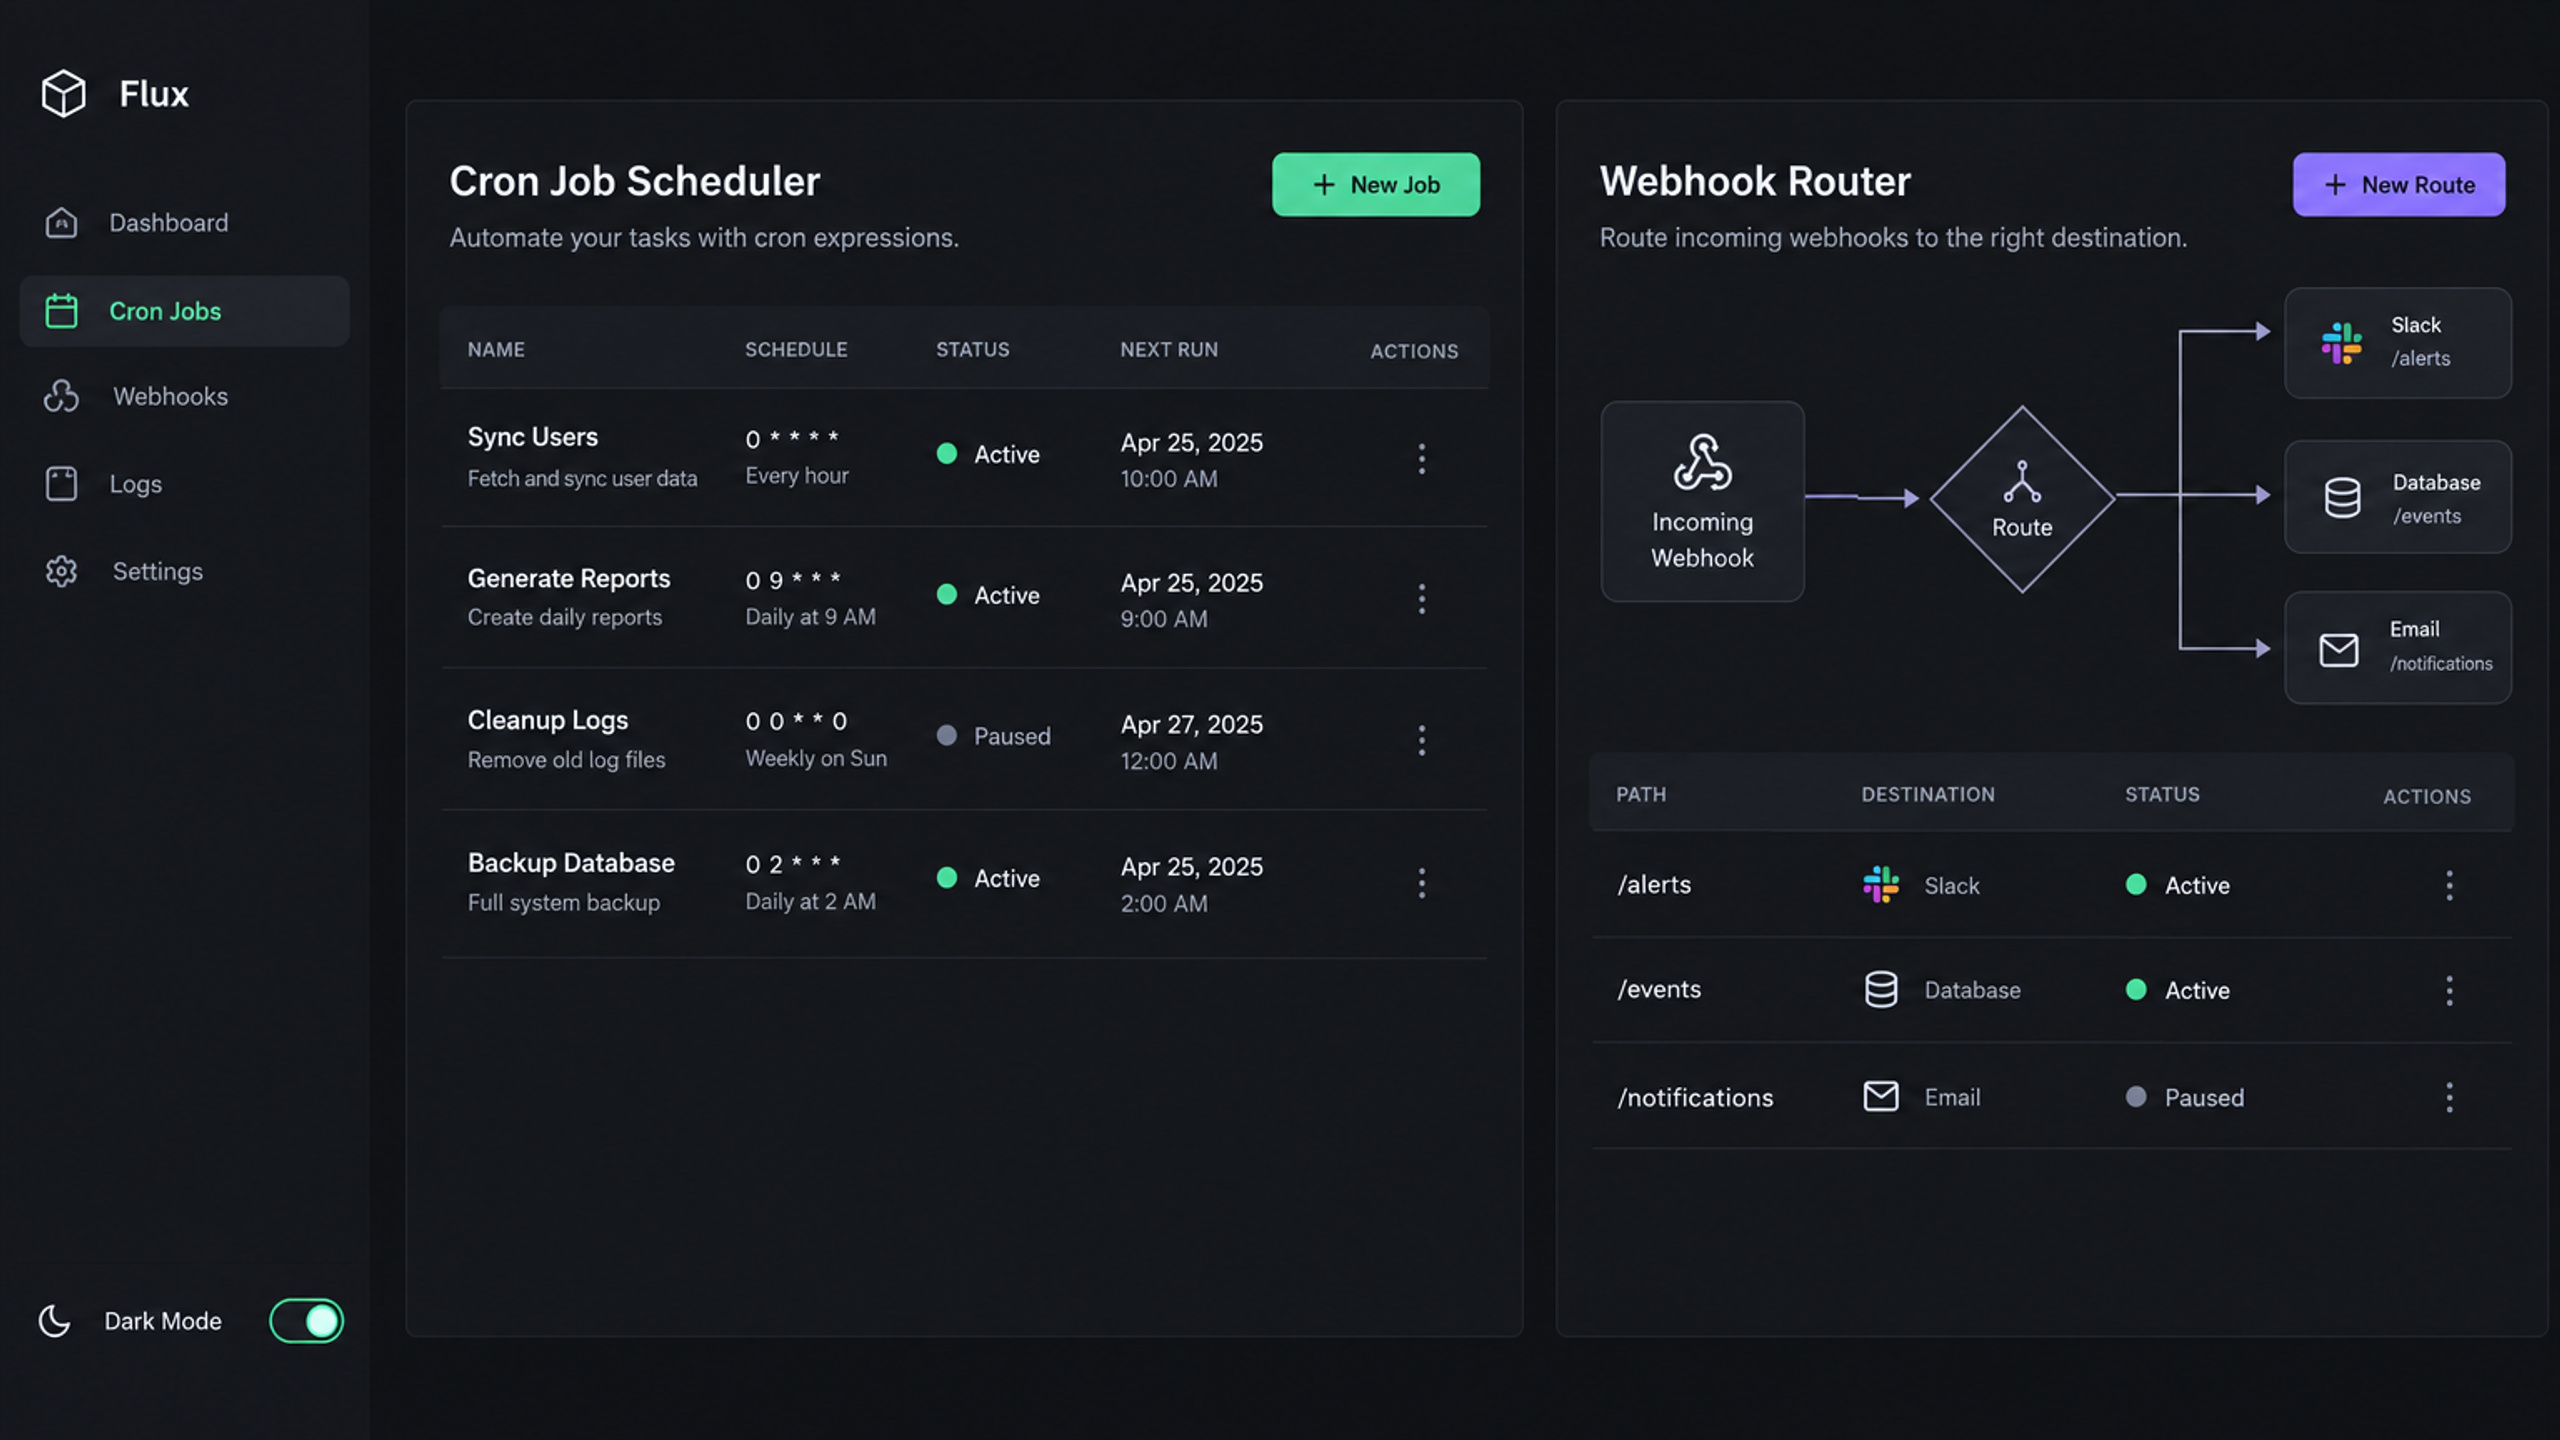2560x1440 pixels.
Task: Click the Slack icon in the /alerts diagram card
Action: point(2342,343)
